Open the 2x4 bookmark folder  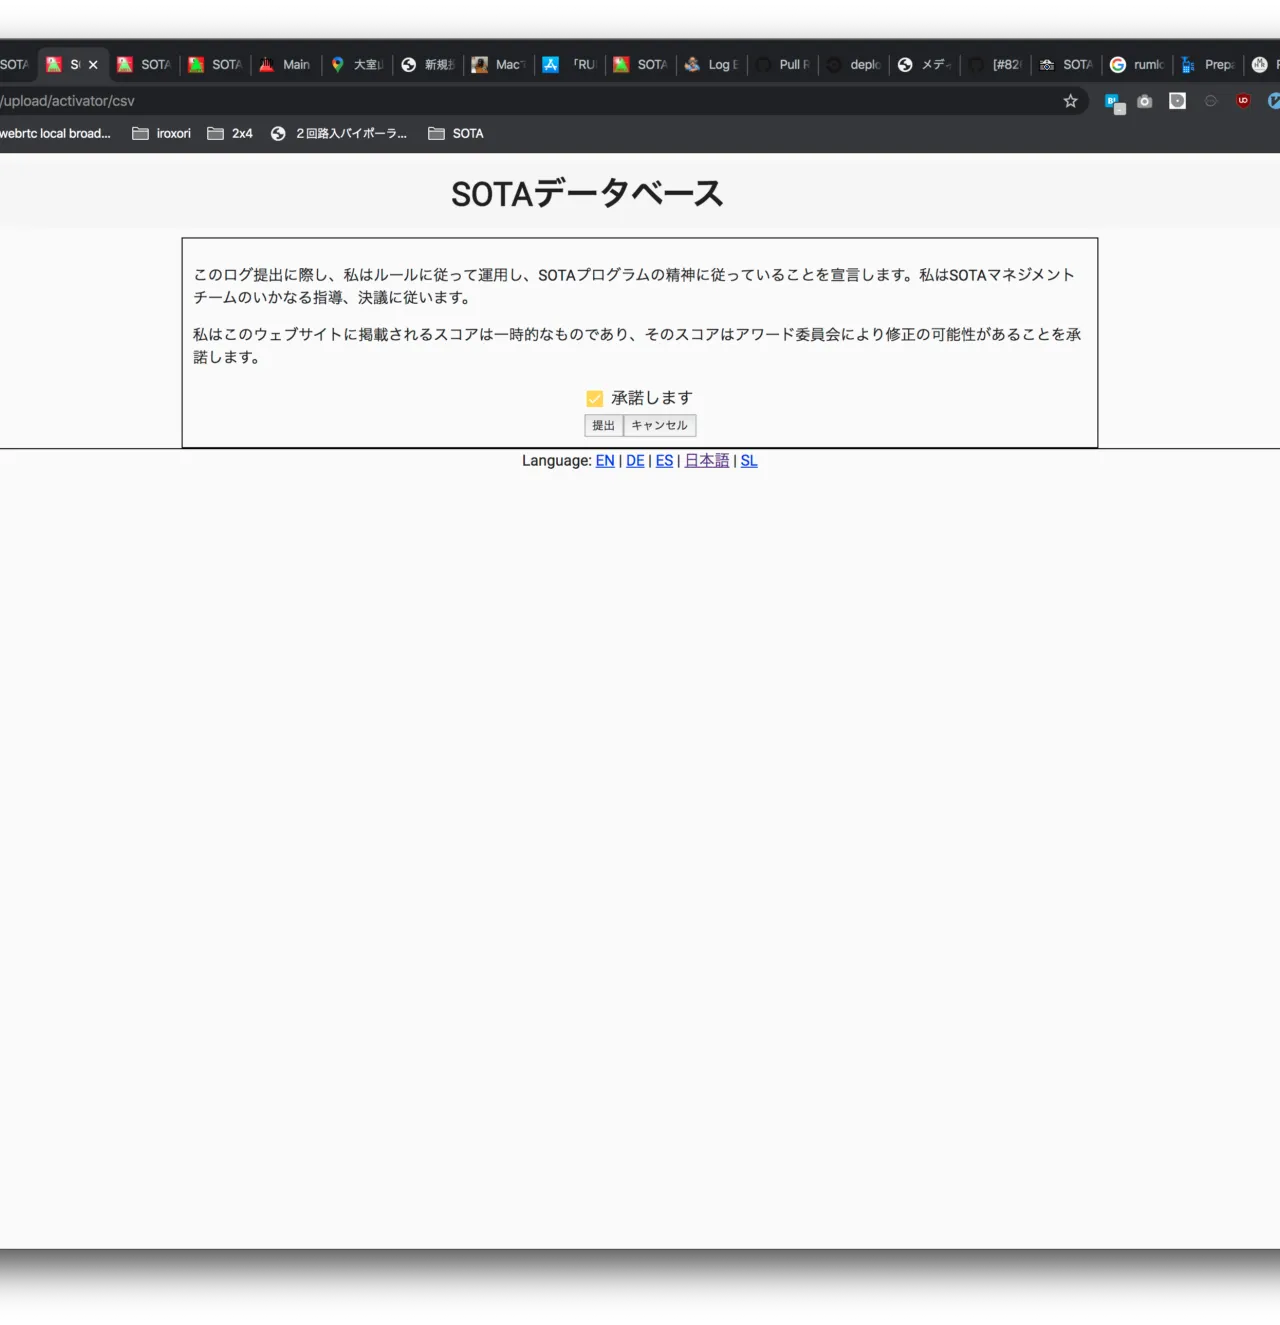click(x=230, y=134)
